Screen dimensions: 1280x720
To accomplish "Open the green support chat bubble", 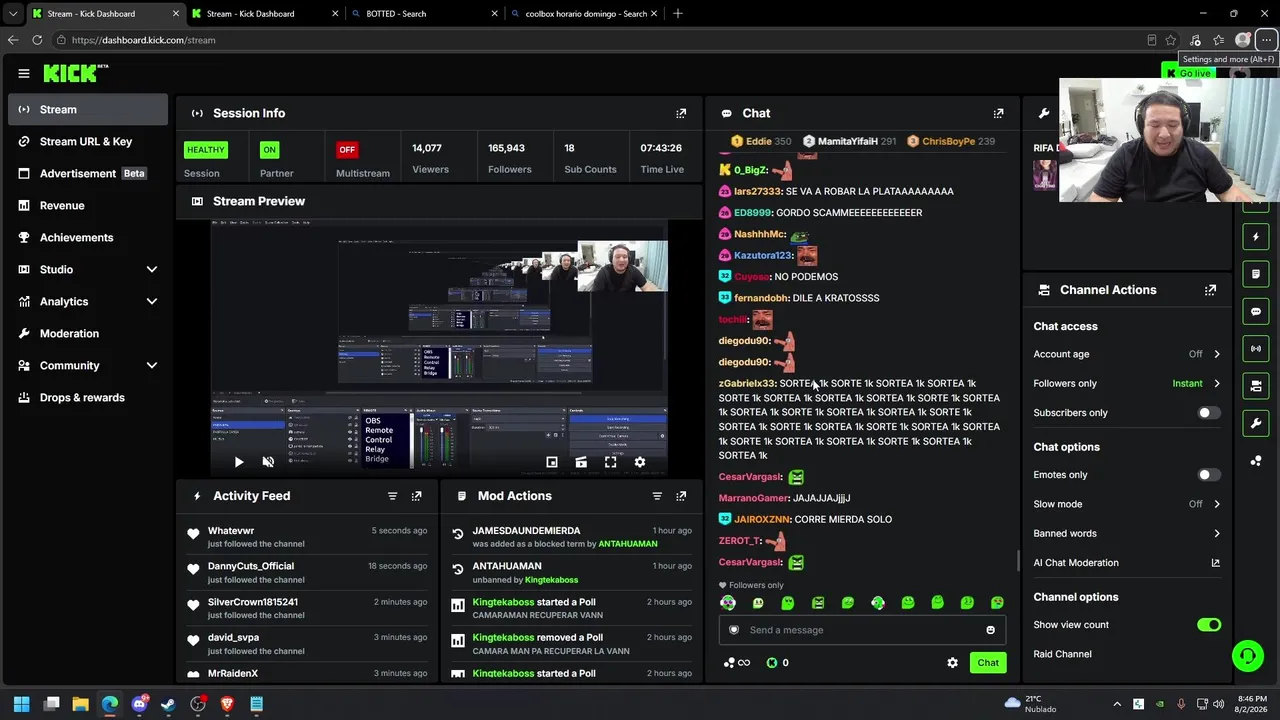I will pyautogui.click(x=1248, y=656).
